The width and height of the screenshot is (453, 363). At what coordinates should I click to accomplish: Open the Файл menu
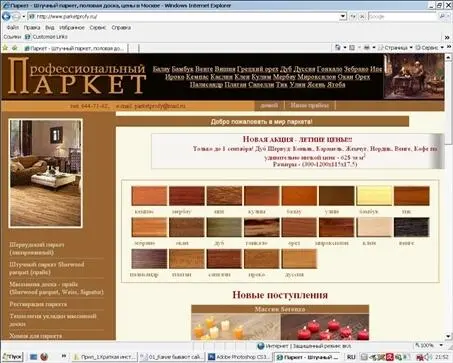coord(13,28)
